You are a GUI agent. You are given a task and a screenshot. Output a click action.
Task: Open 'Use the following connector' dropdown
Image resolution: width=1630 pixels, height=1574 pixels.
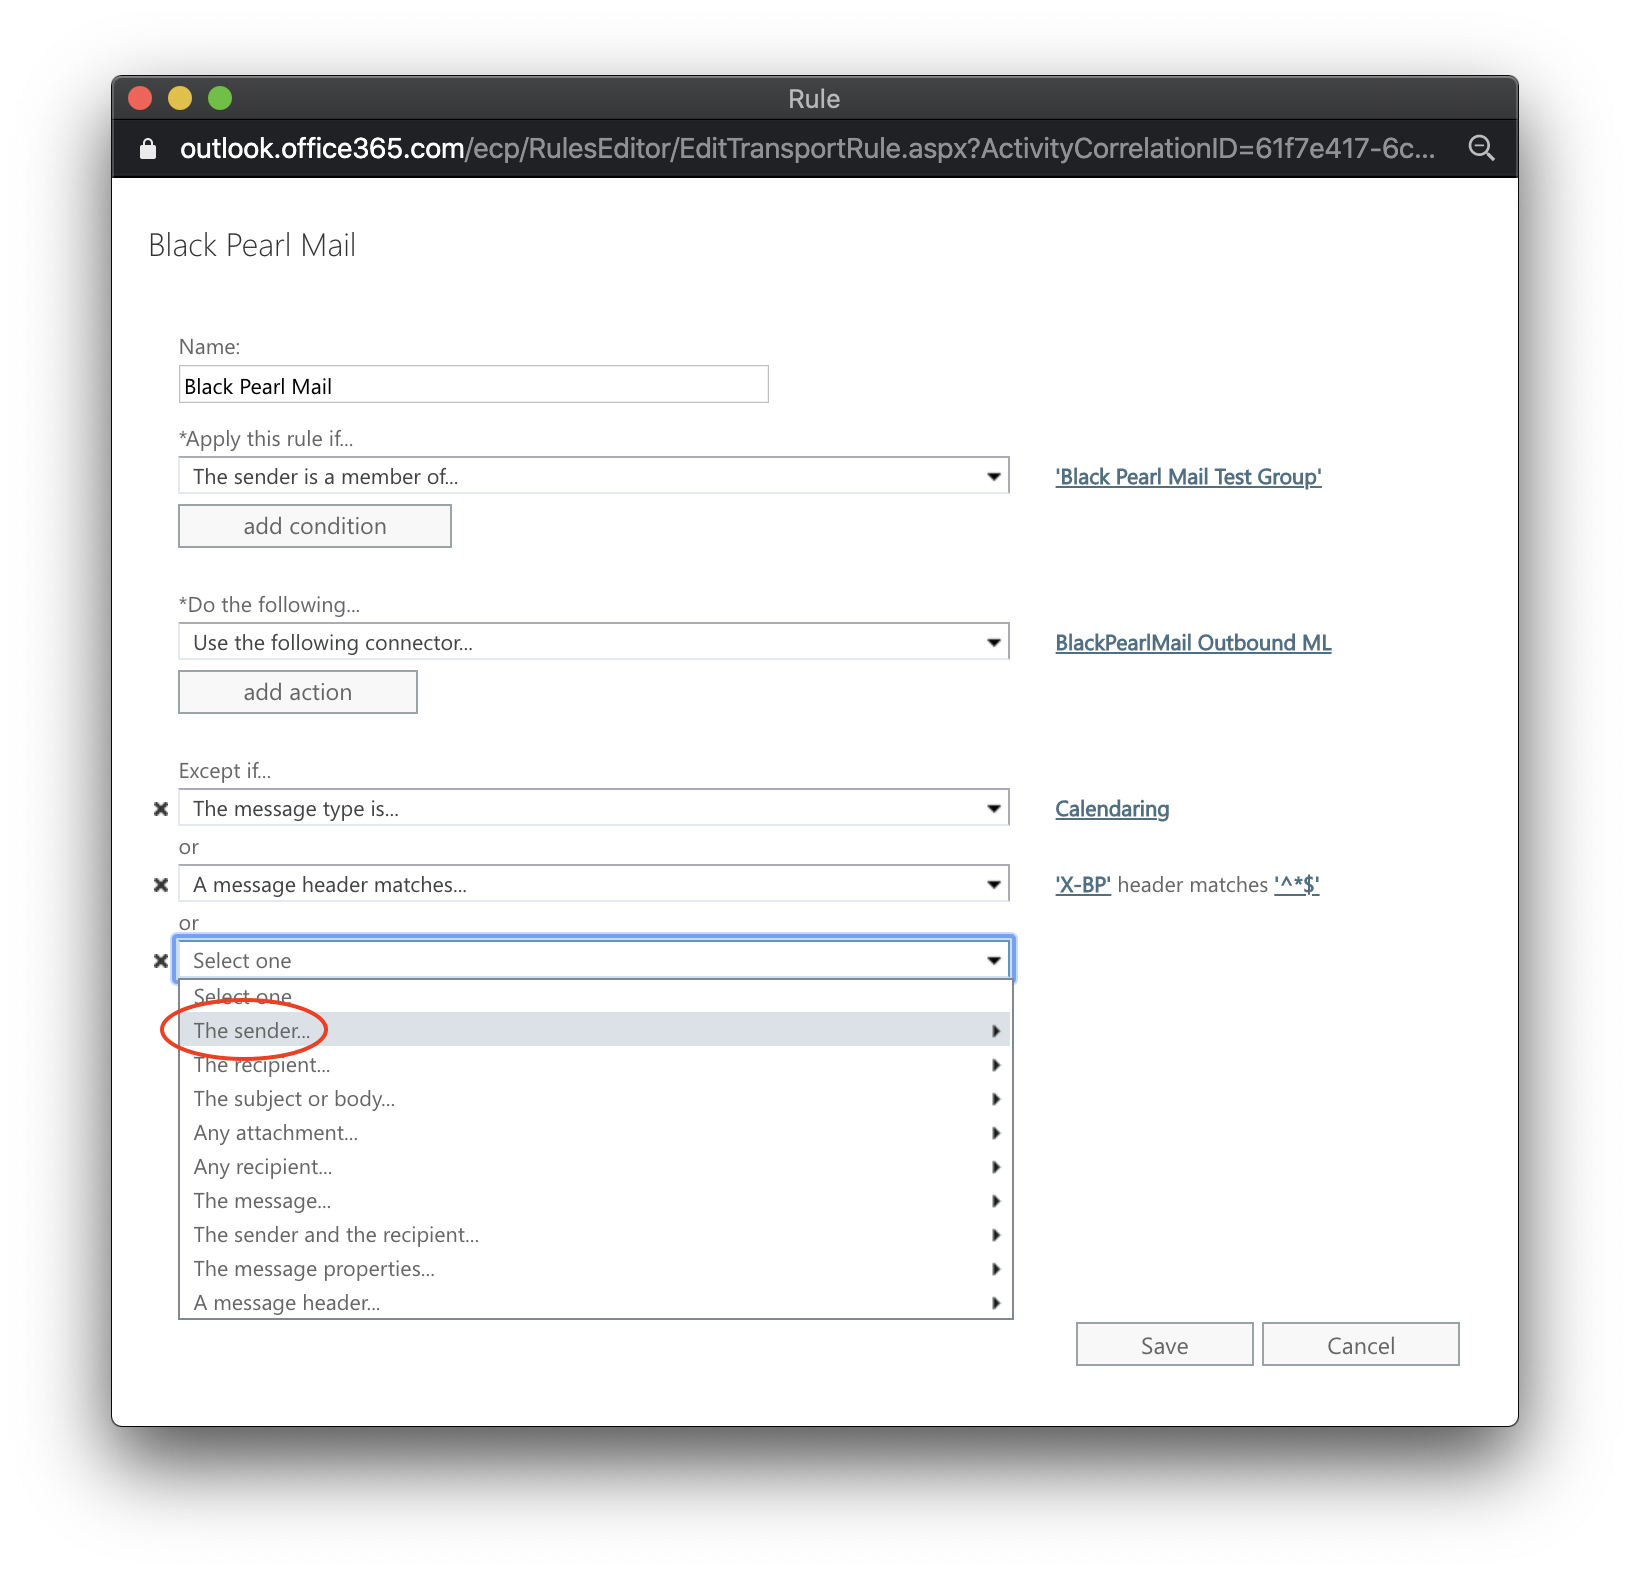(594, 642)
